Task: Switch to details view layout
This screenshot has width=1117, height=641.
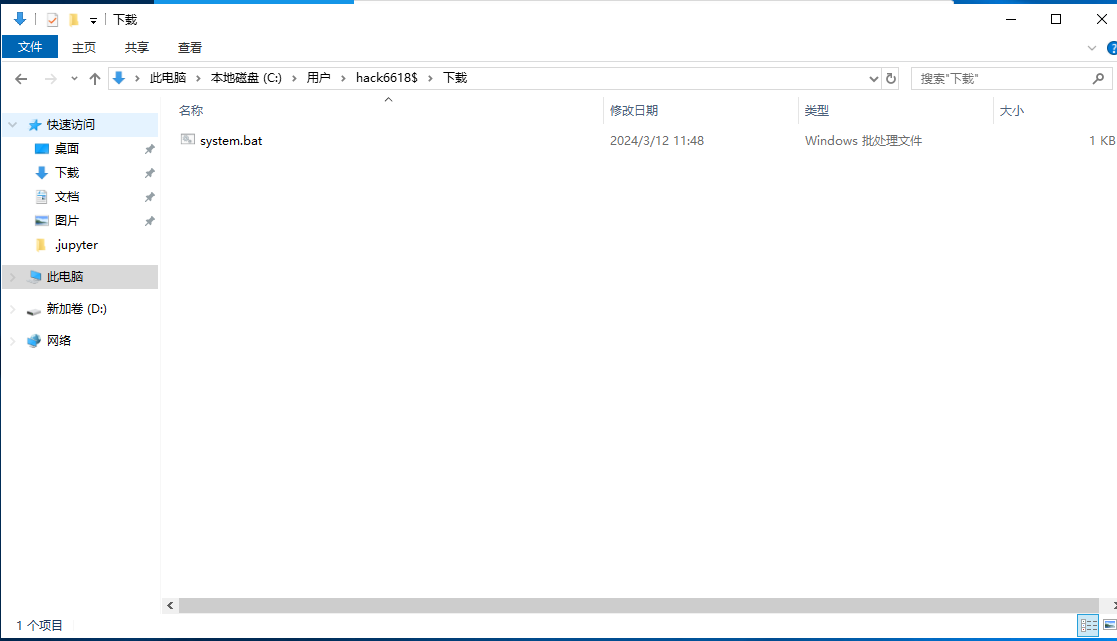Action: (1088, 625)
